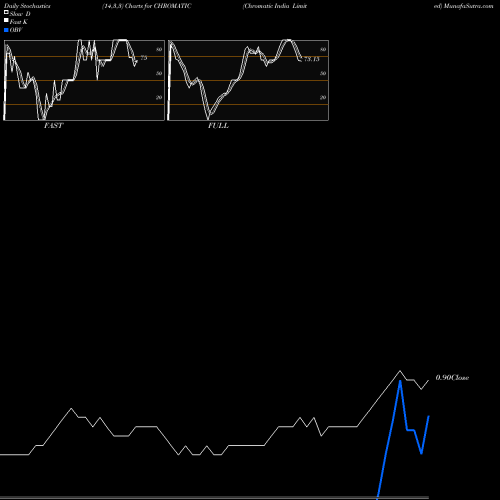Click the 75 value in FAST chart
The width and height of the screenshot is (500, 500).
coord(144,58)
